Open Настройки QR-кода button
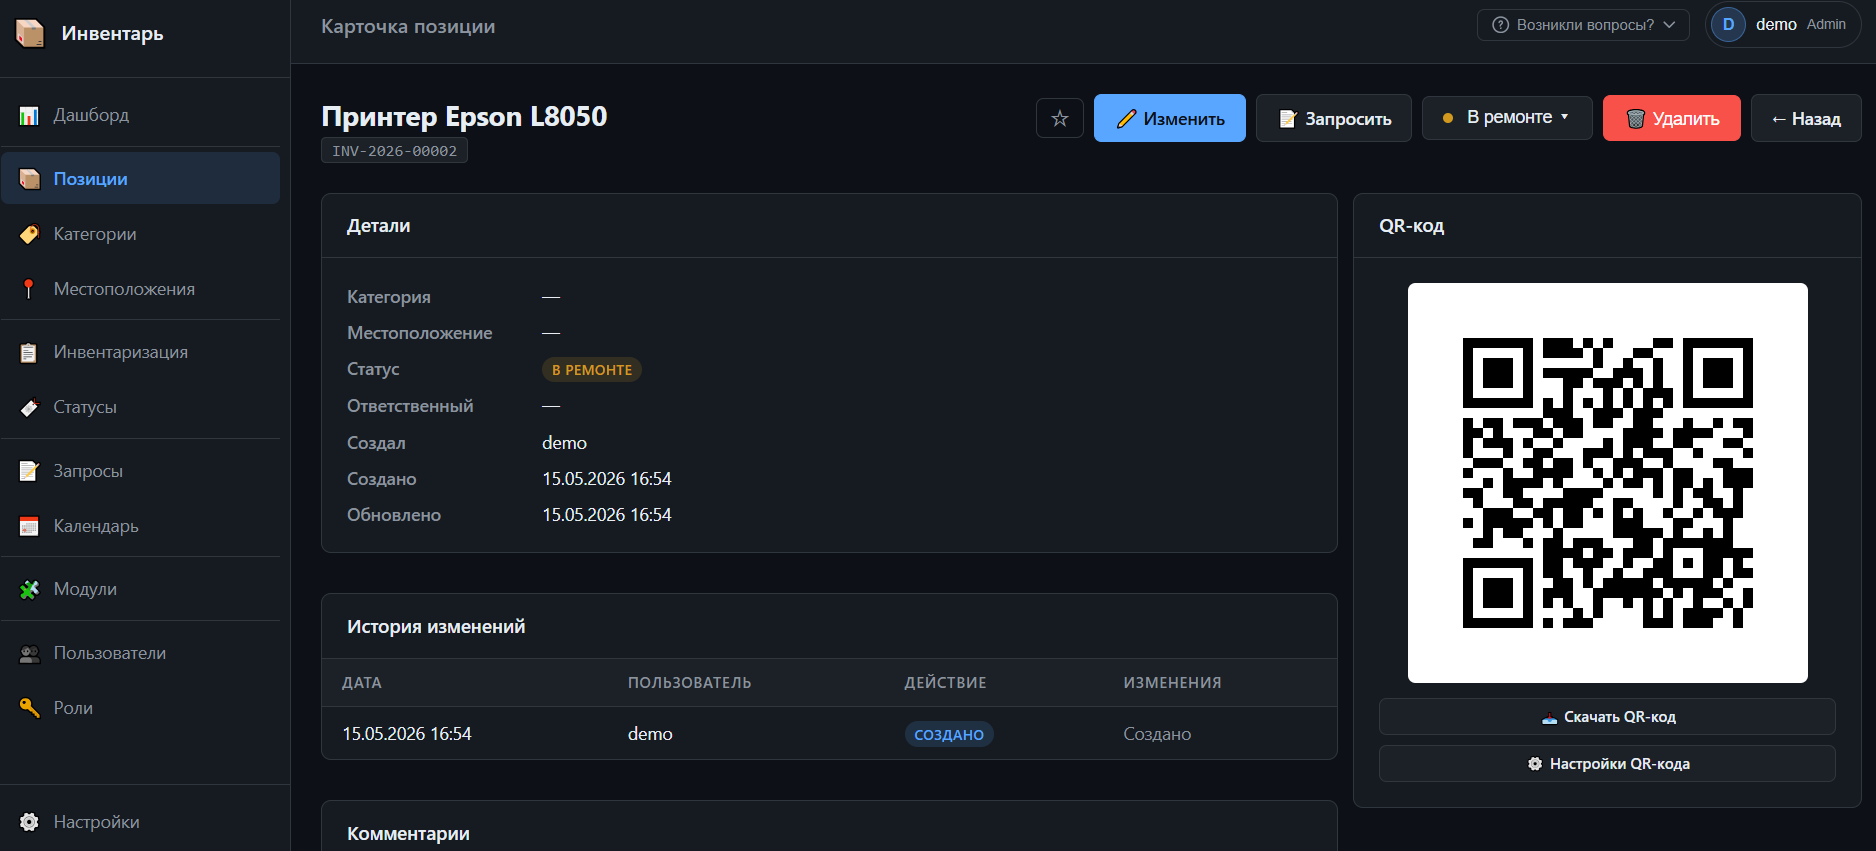The width and height of the screenshot is (1876, 851). click(x=1607, y=764)
